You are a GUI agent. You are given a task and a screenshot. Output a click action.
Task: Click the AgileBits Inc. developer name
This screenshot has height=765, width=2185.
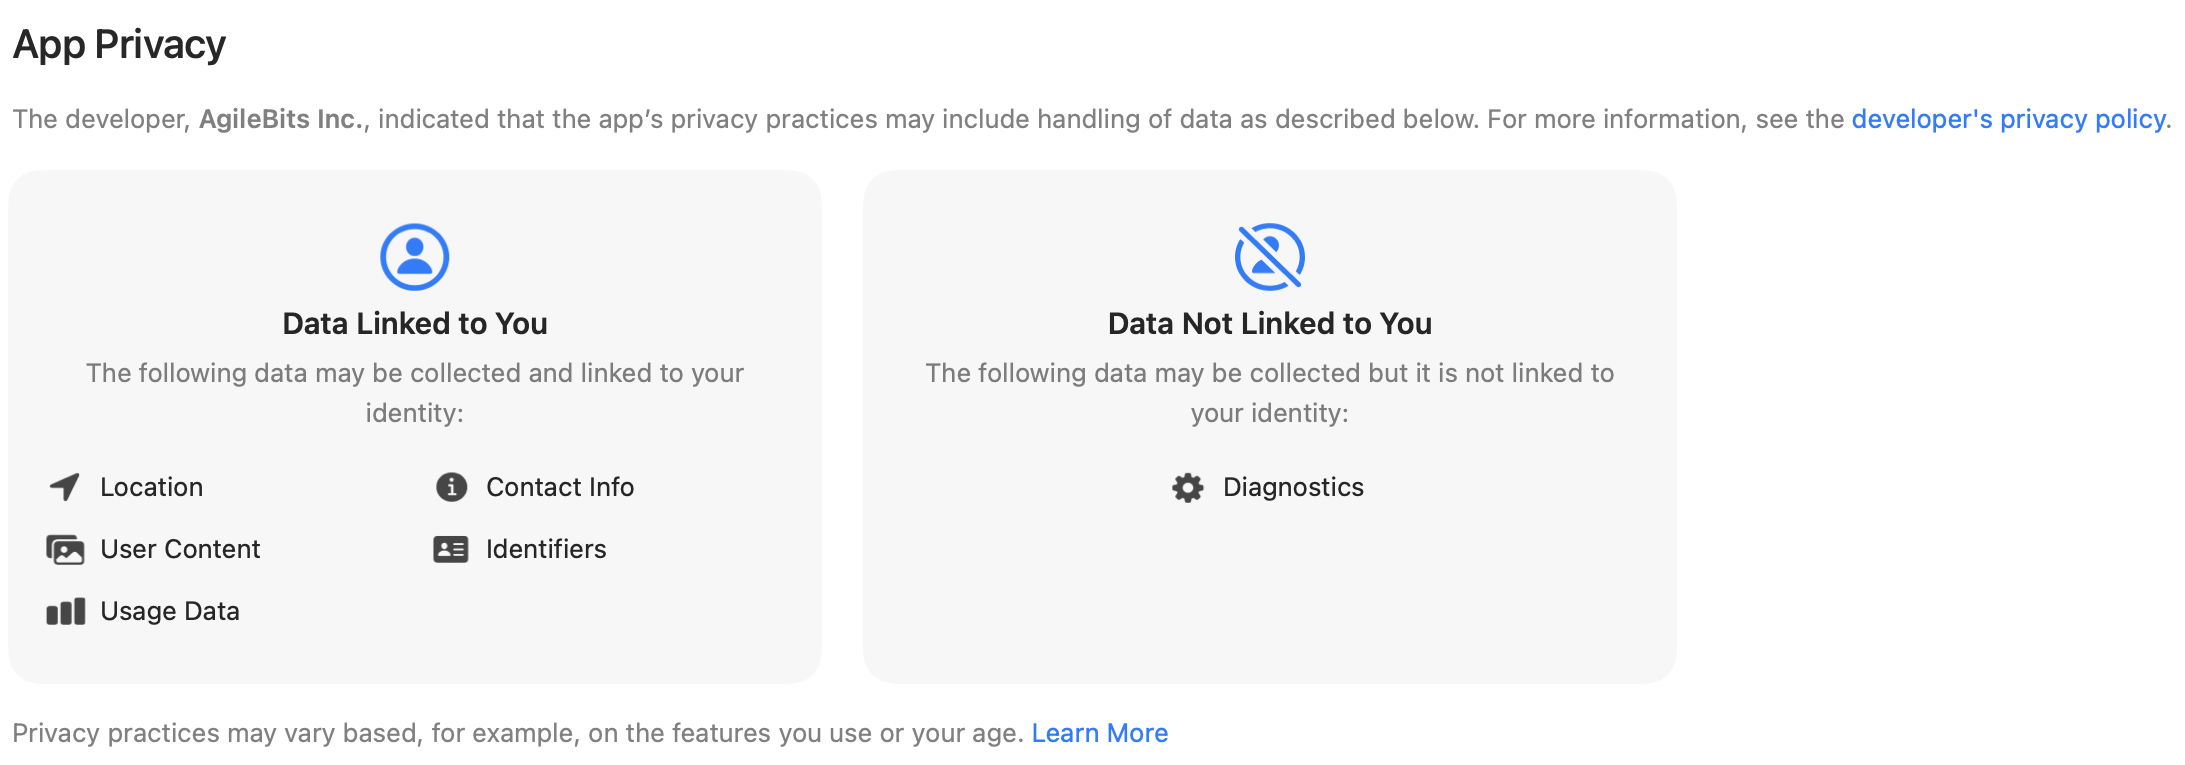(281, 119)
